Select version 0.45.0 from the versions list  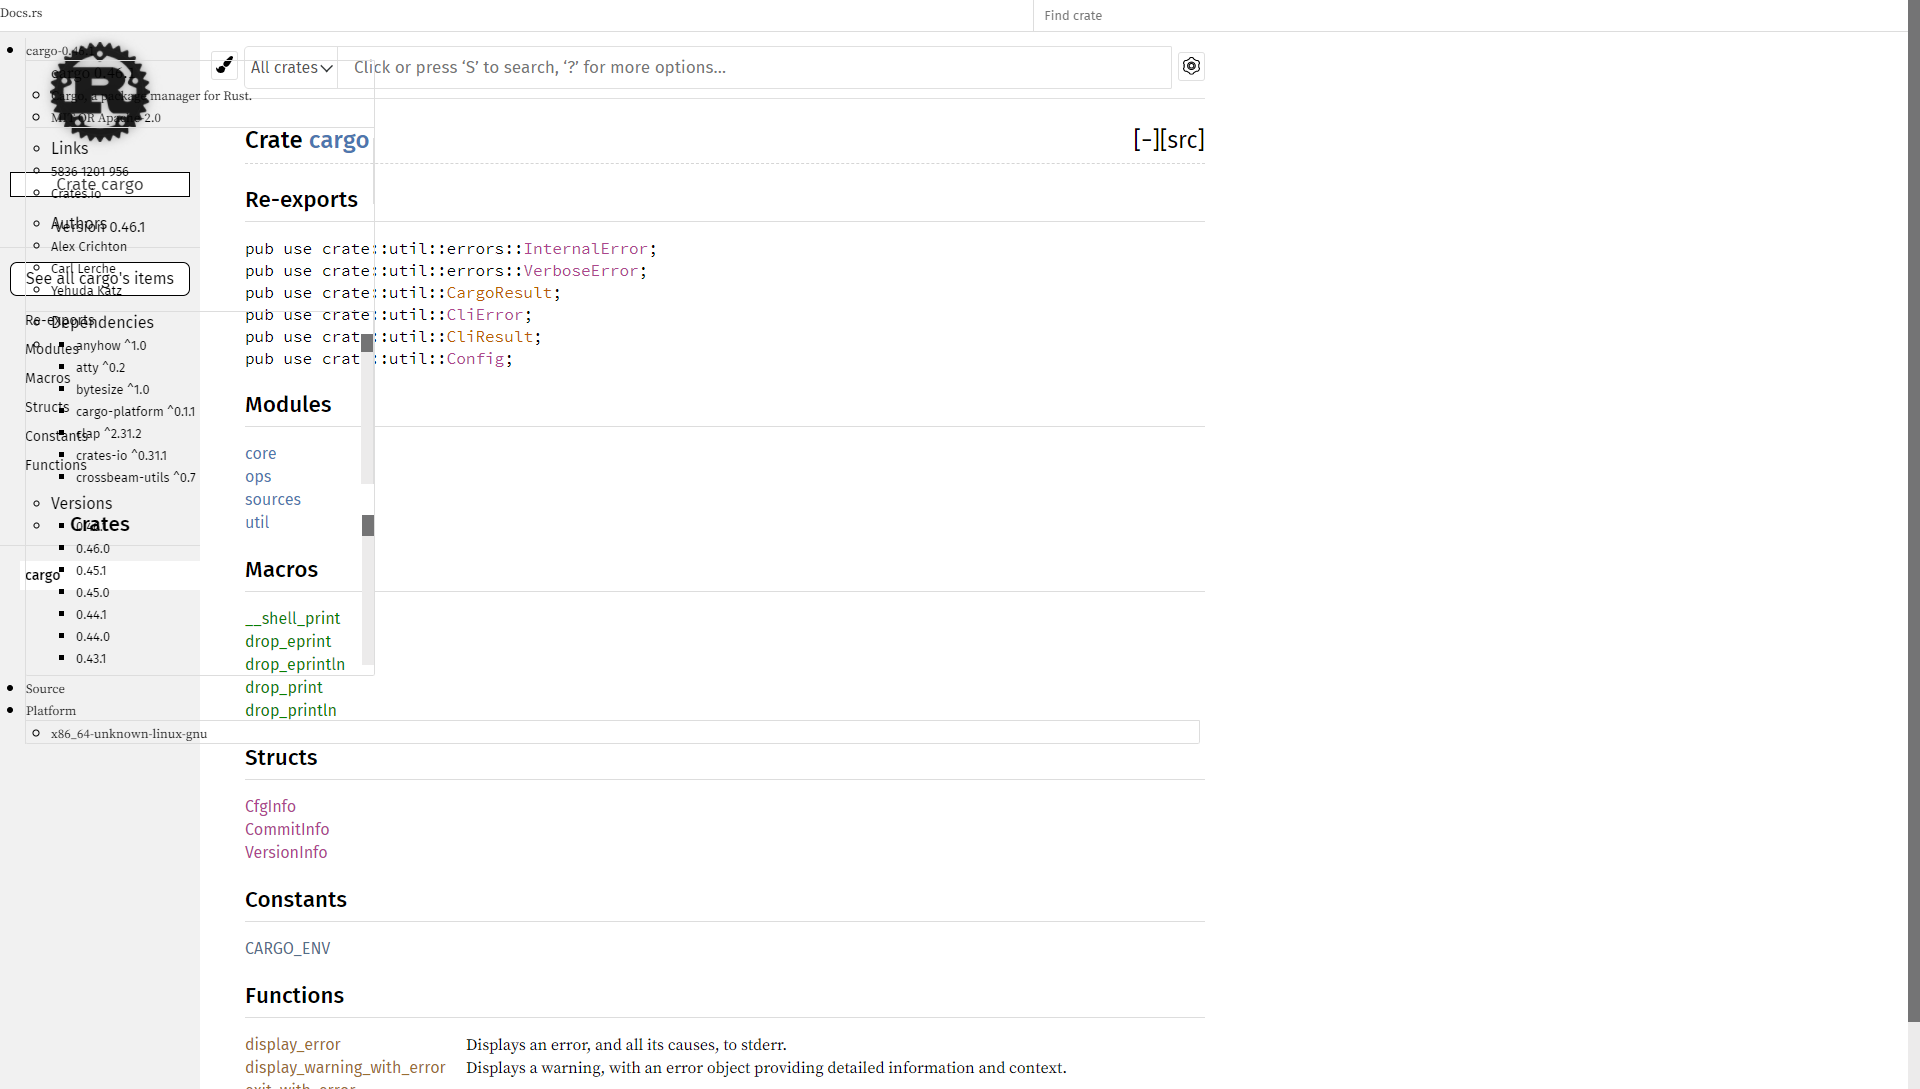[x=93, y=593]
